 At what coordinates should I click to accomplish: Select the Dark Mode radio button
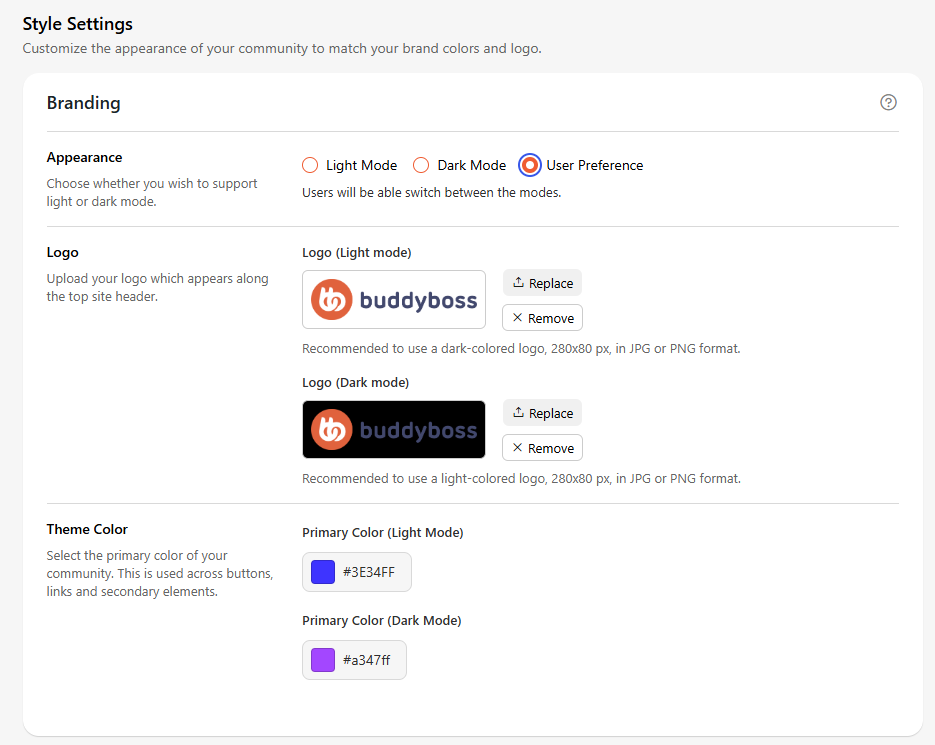click(x=421, y=165)
